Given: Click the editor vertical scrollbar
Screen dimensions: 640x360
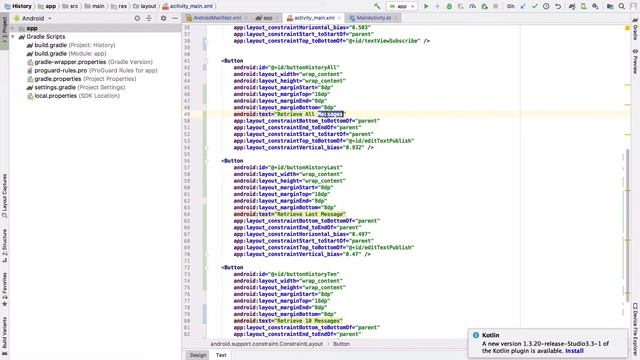Looking at the screenshot, I should point(628,224).
